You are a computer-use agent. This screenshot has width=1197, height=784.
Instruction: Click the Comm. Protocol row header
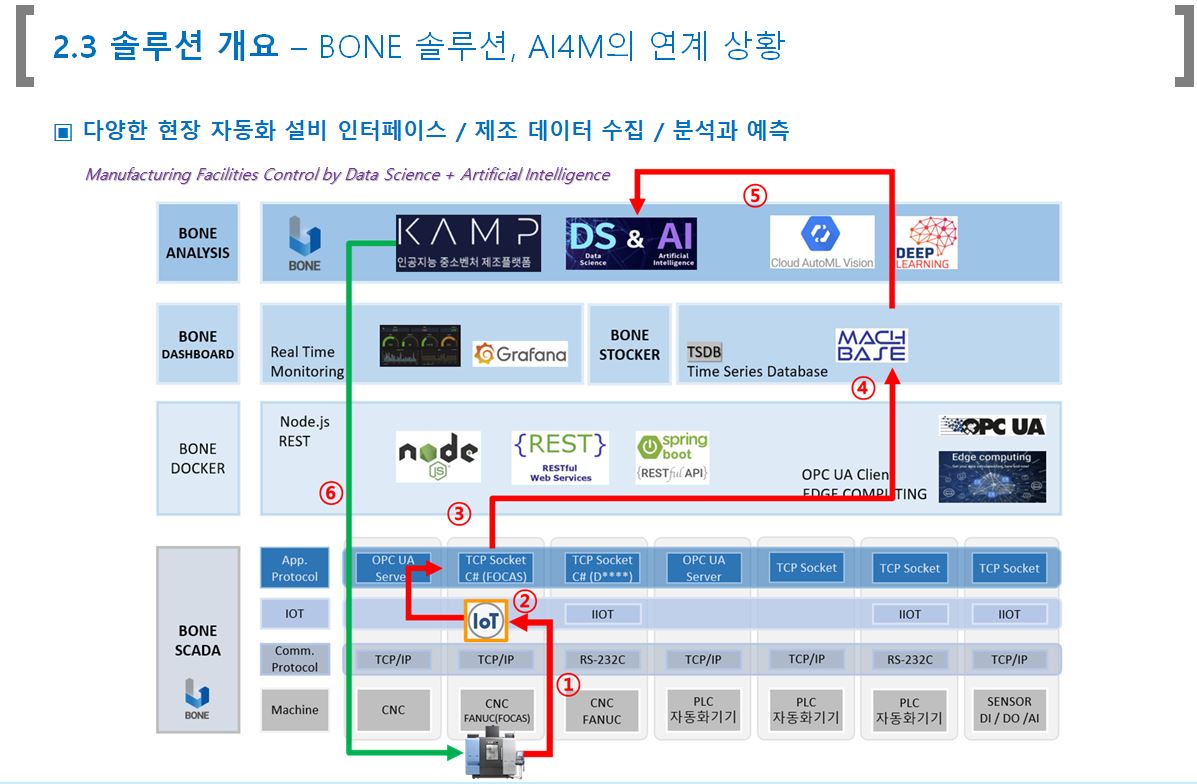pyautogui.click(x=295, y=659)
